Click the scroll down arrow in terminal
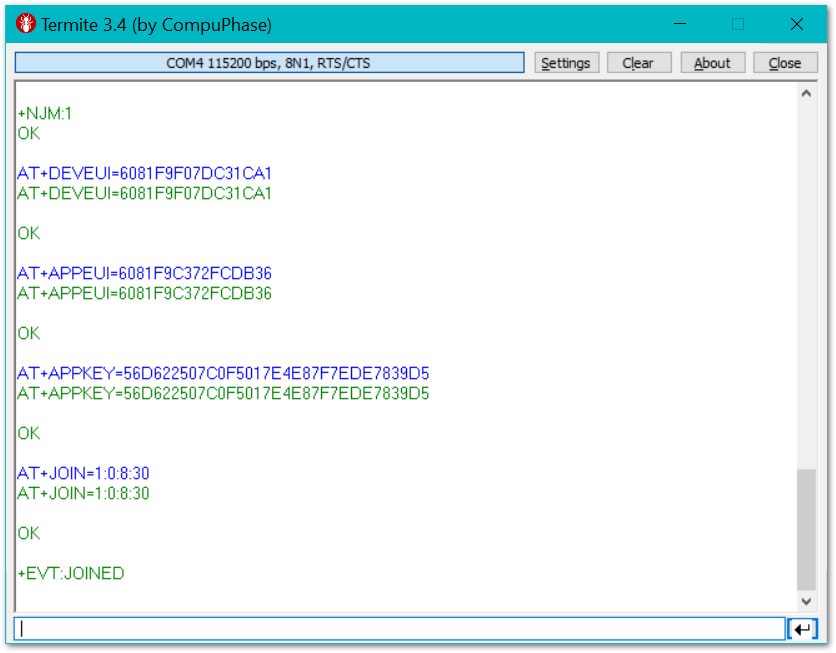 [806, 601]
